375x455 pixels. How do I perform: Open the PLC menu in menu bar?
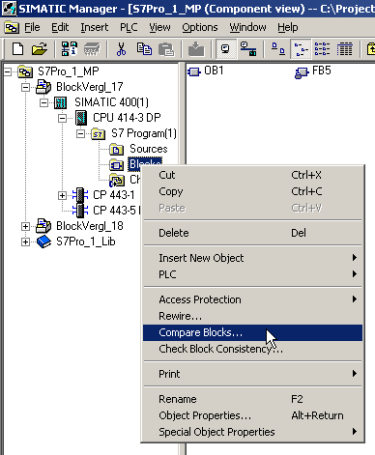coord(129,27)
